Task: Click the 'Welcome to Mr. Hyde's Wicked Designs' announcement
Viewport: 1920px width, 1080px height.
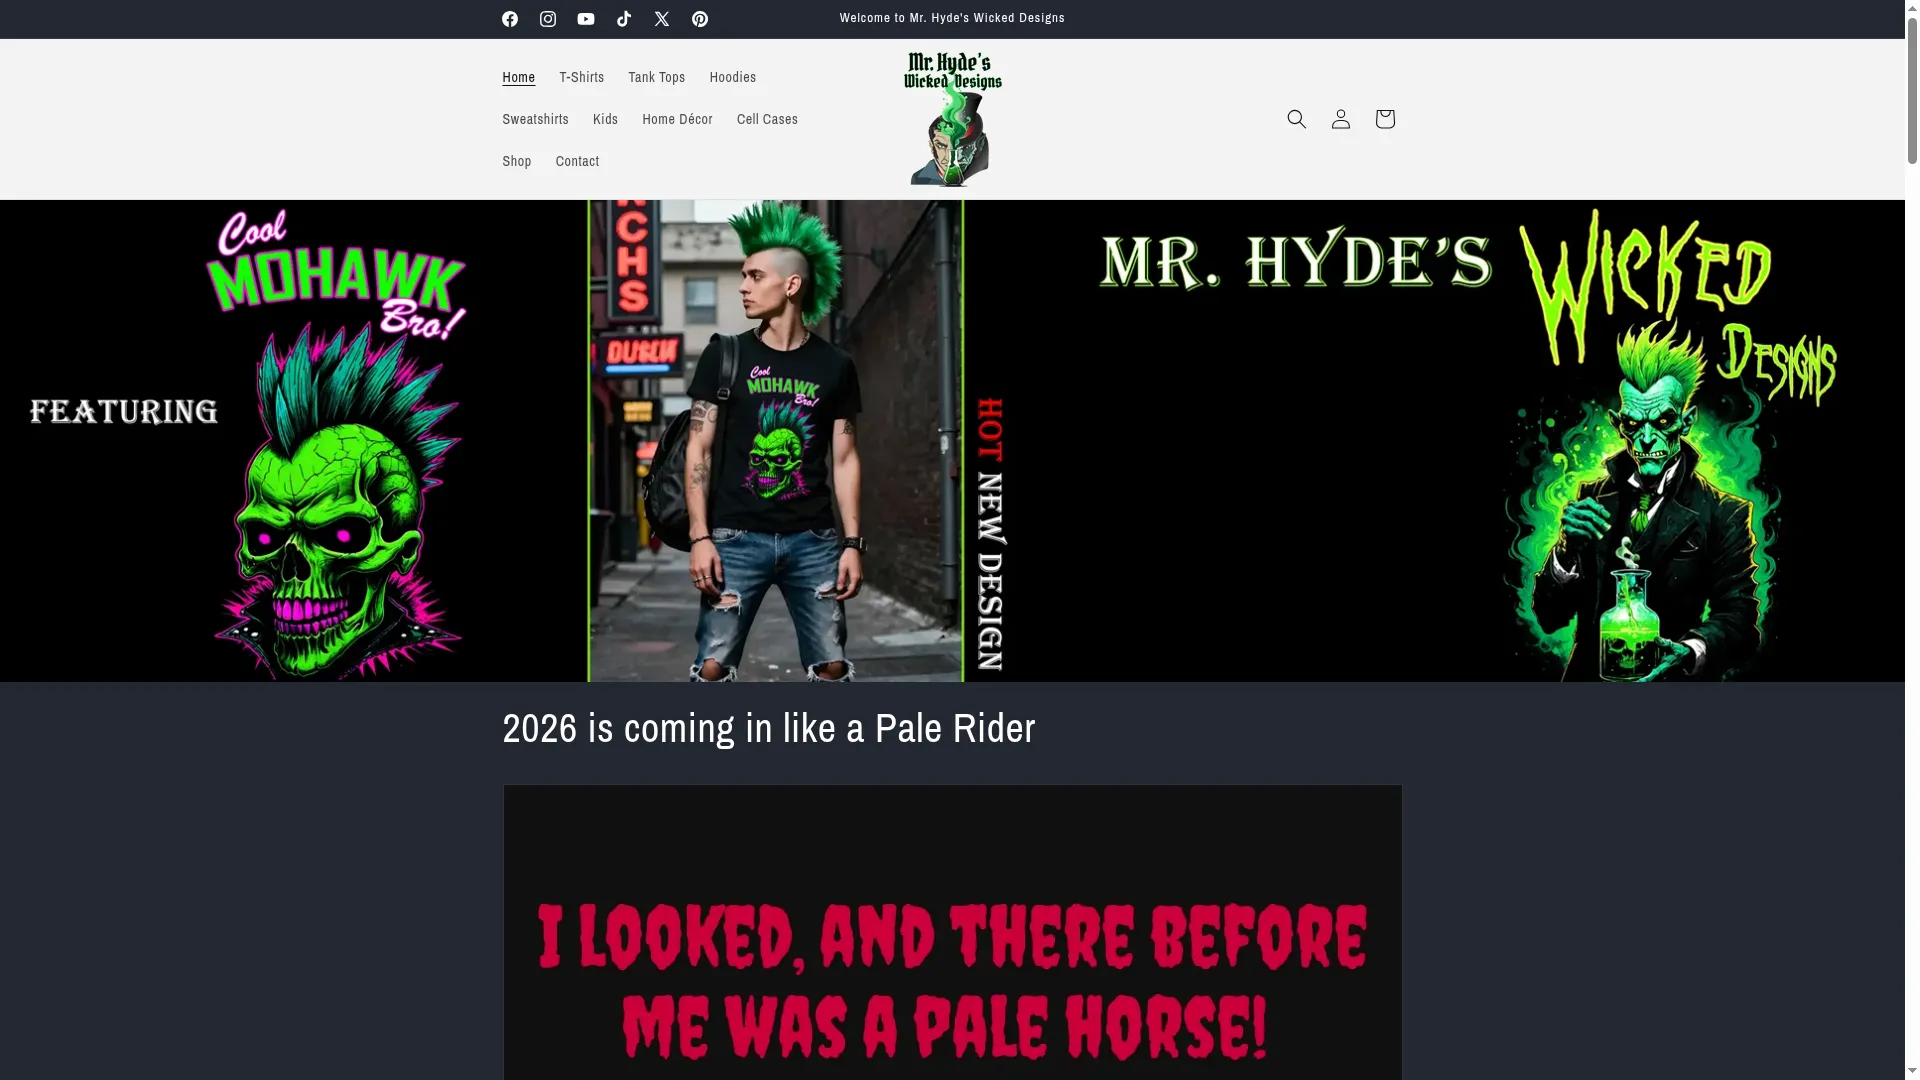Action: tap(952, 18)
